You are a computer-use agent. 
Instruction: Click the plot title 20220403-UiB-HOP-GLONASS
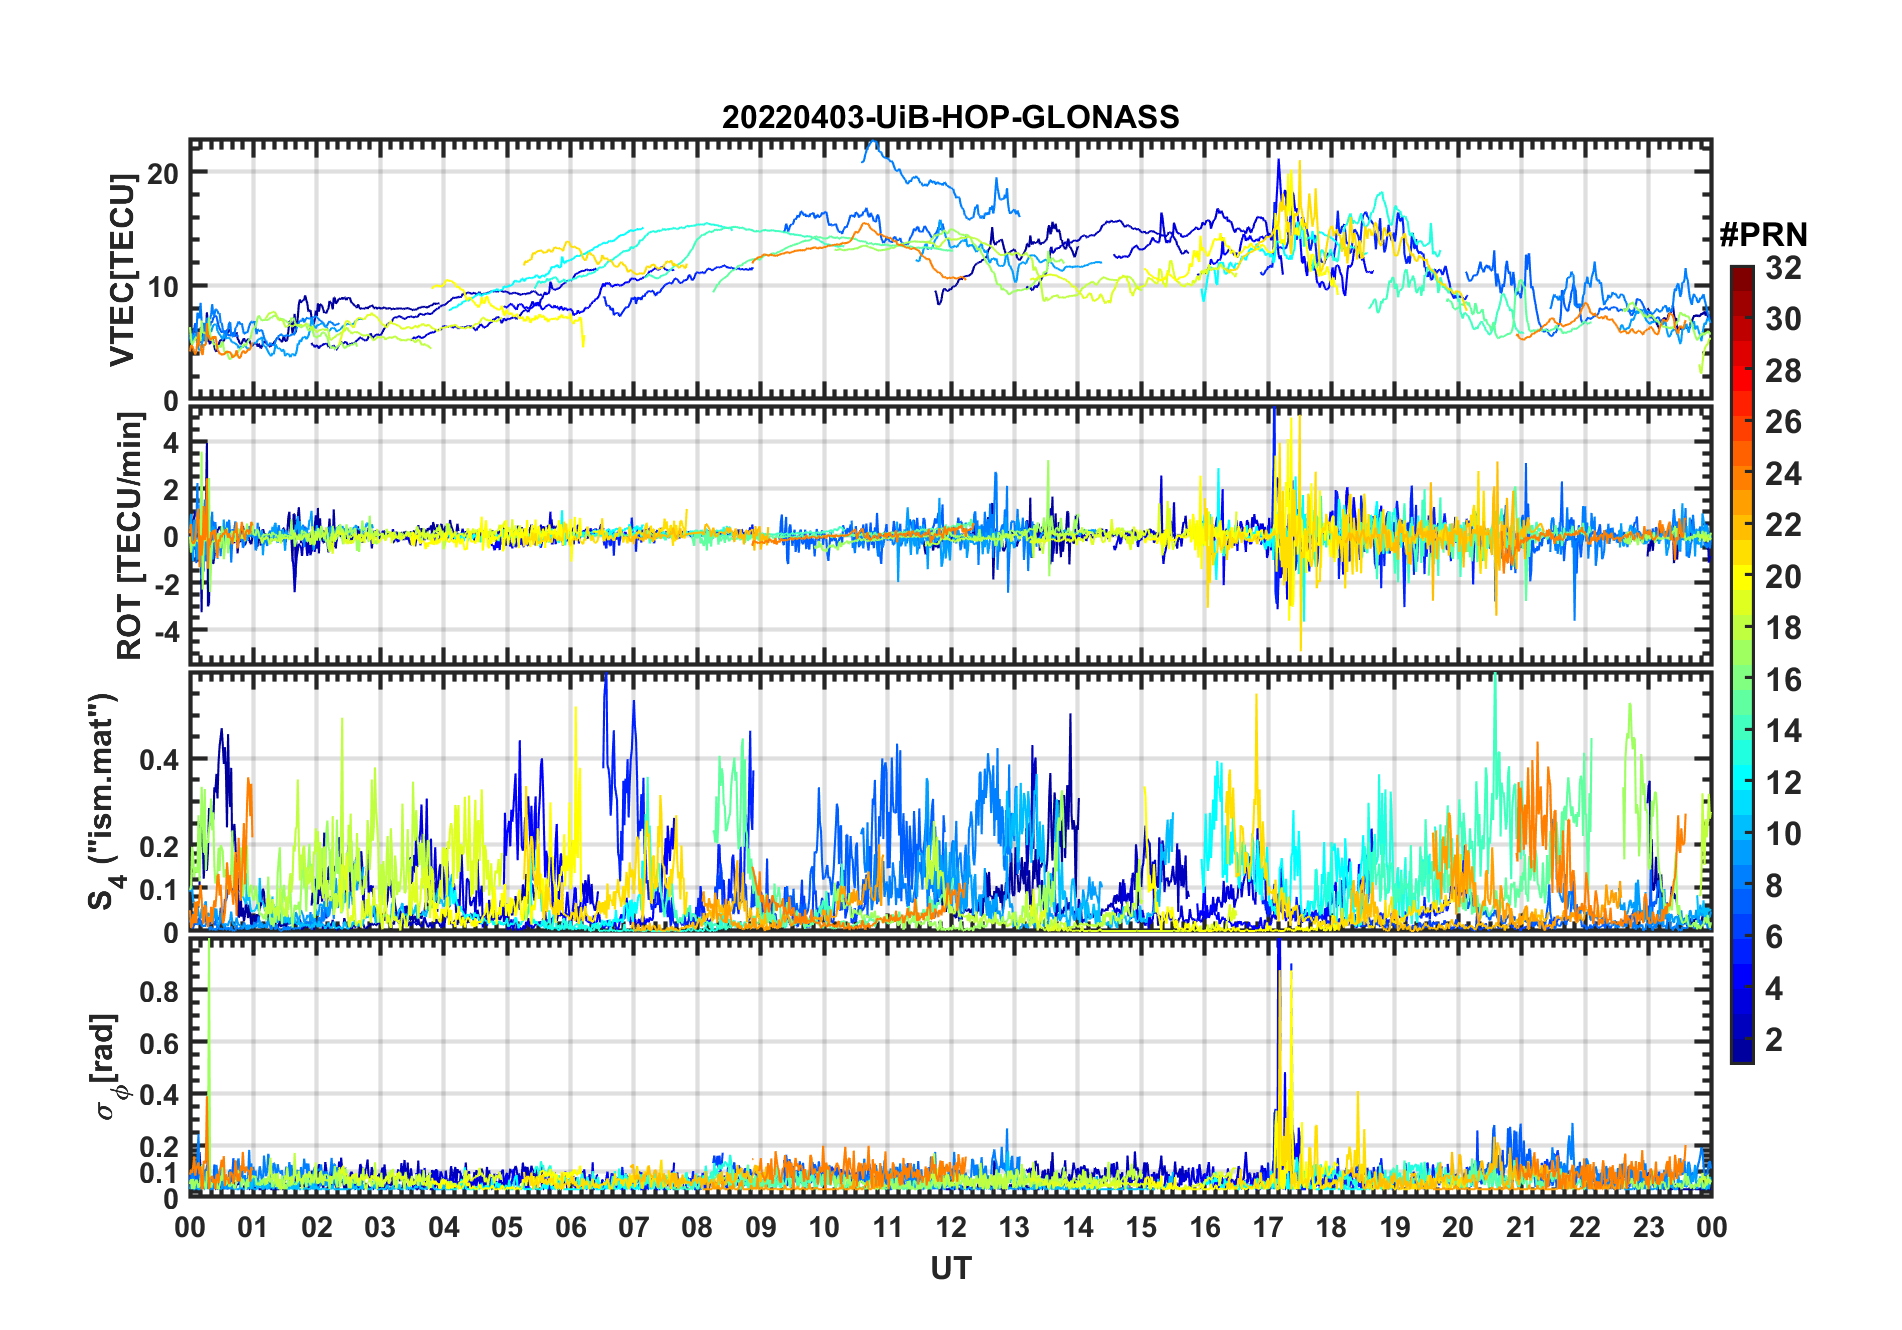pyautogui.click(x=950, y=117)
